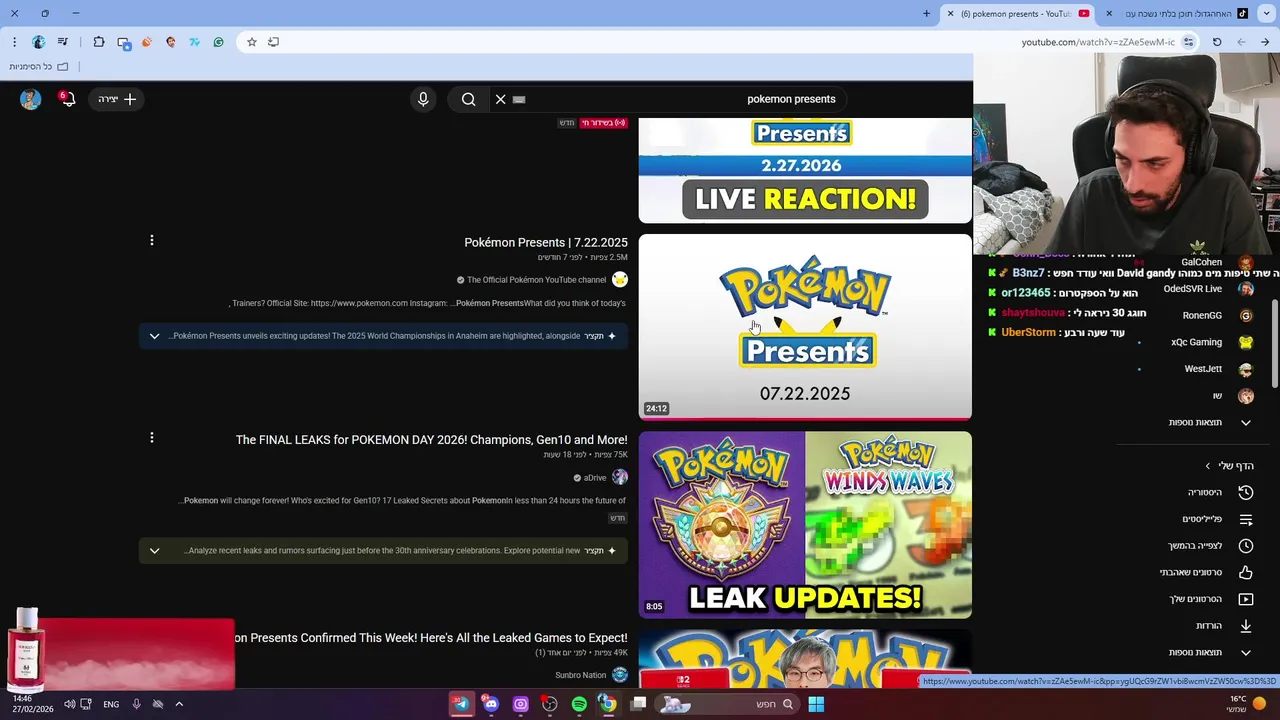This screenshot has width=1280, height=720.
Task: Open Liked videos (סרטונים שאהבתי) in sidebar
Action: point(1206,572)
